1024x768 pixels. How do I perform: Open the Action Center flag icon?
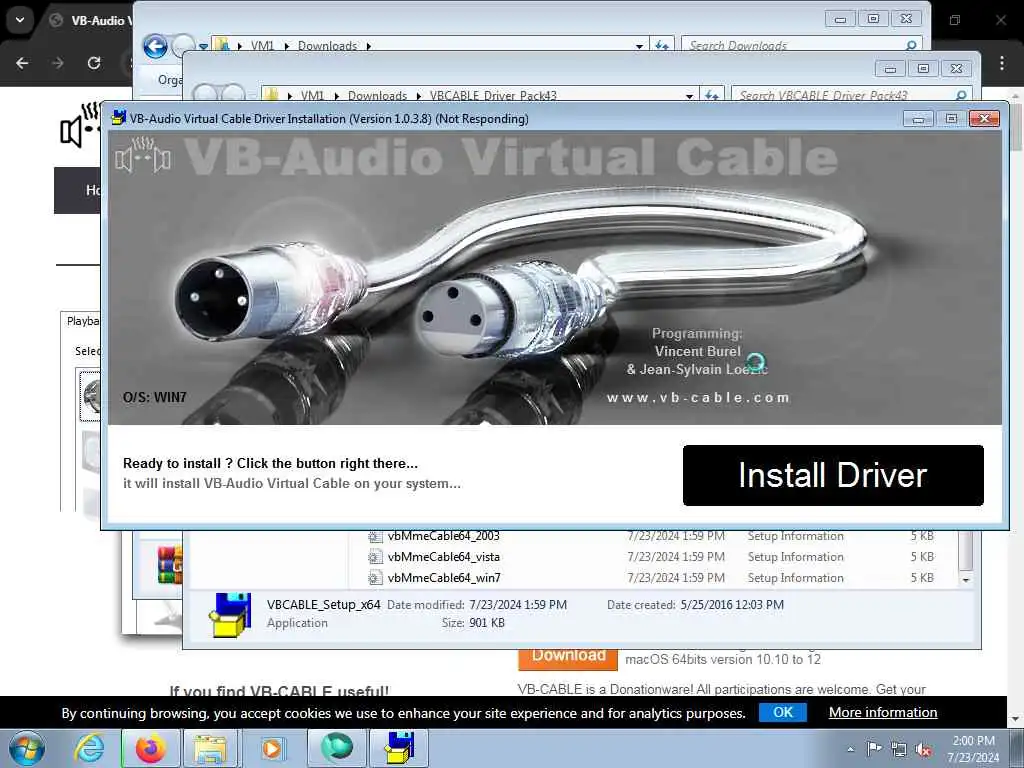click(x=874, y=749)
